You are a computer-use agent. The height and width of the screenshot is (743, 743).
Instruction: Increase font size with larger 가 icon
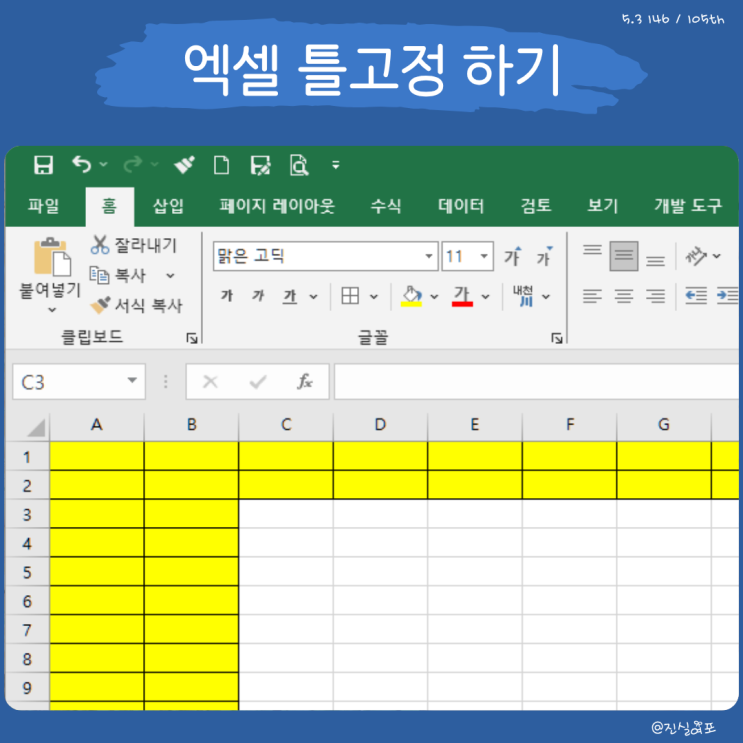[x=513, y=256]
